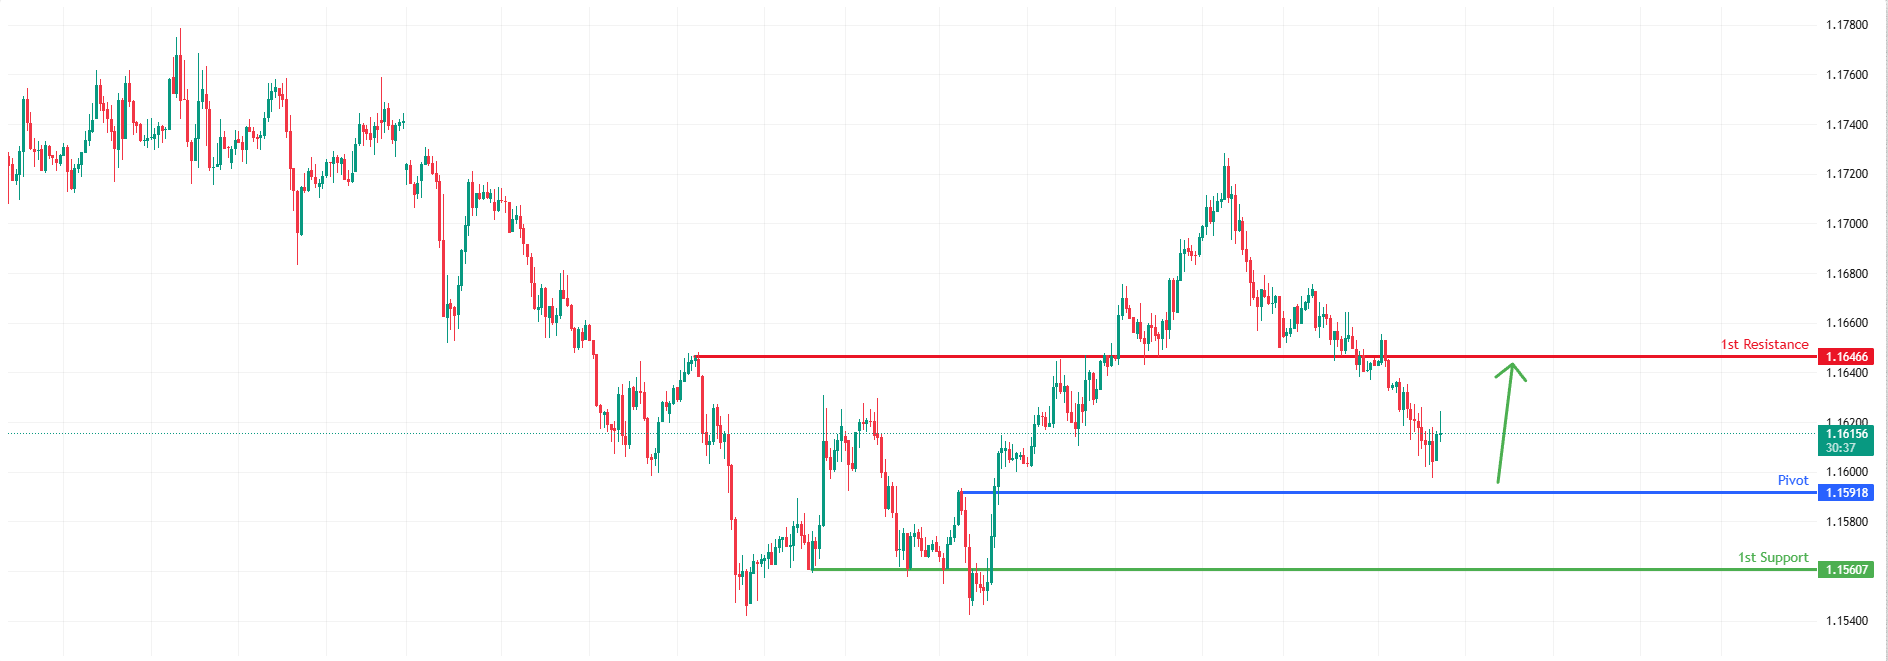Click the 1.16800 price axis label
Image resolution: width=1888 pixels, height=661 pixels.
[1846, 274]
